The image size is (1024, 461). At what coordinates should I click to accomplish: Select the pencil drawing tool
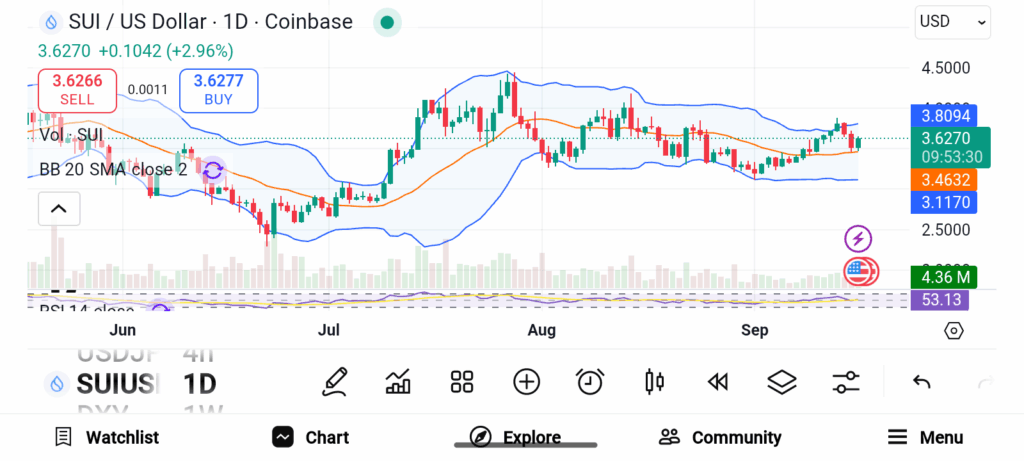coord(335,381)
